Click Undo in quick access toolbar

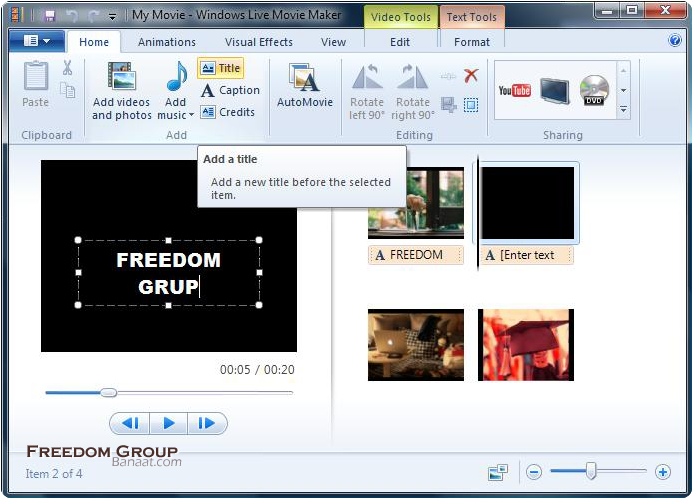click(x=71, y=16)
